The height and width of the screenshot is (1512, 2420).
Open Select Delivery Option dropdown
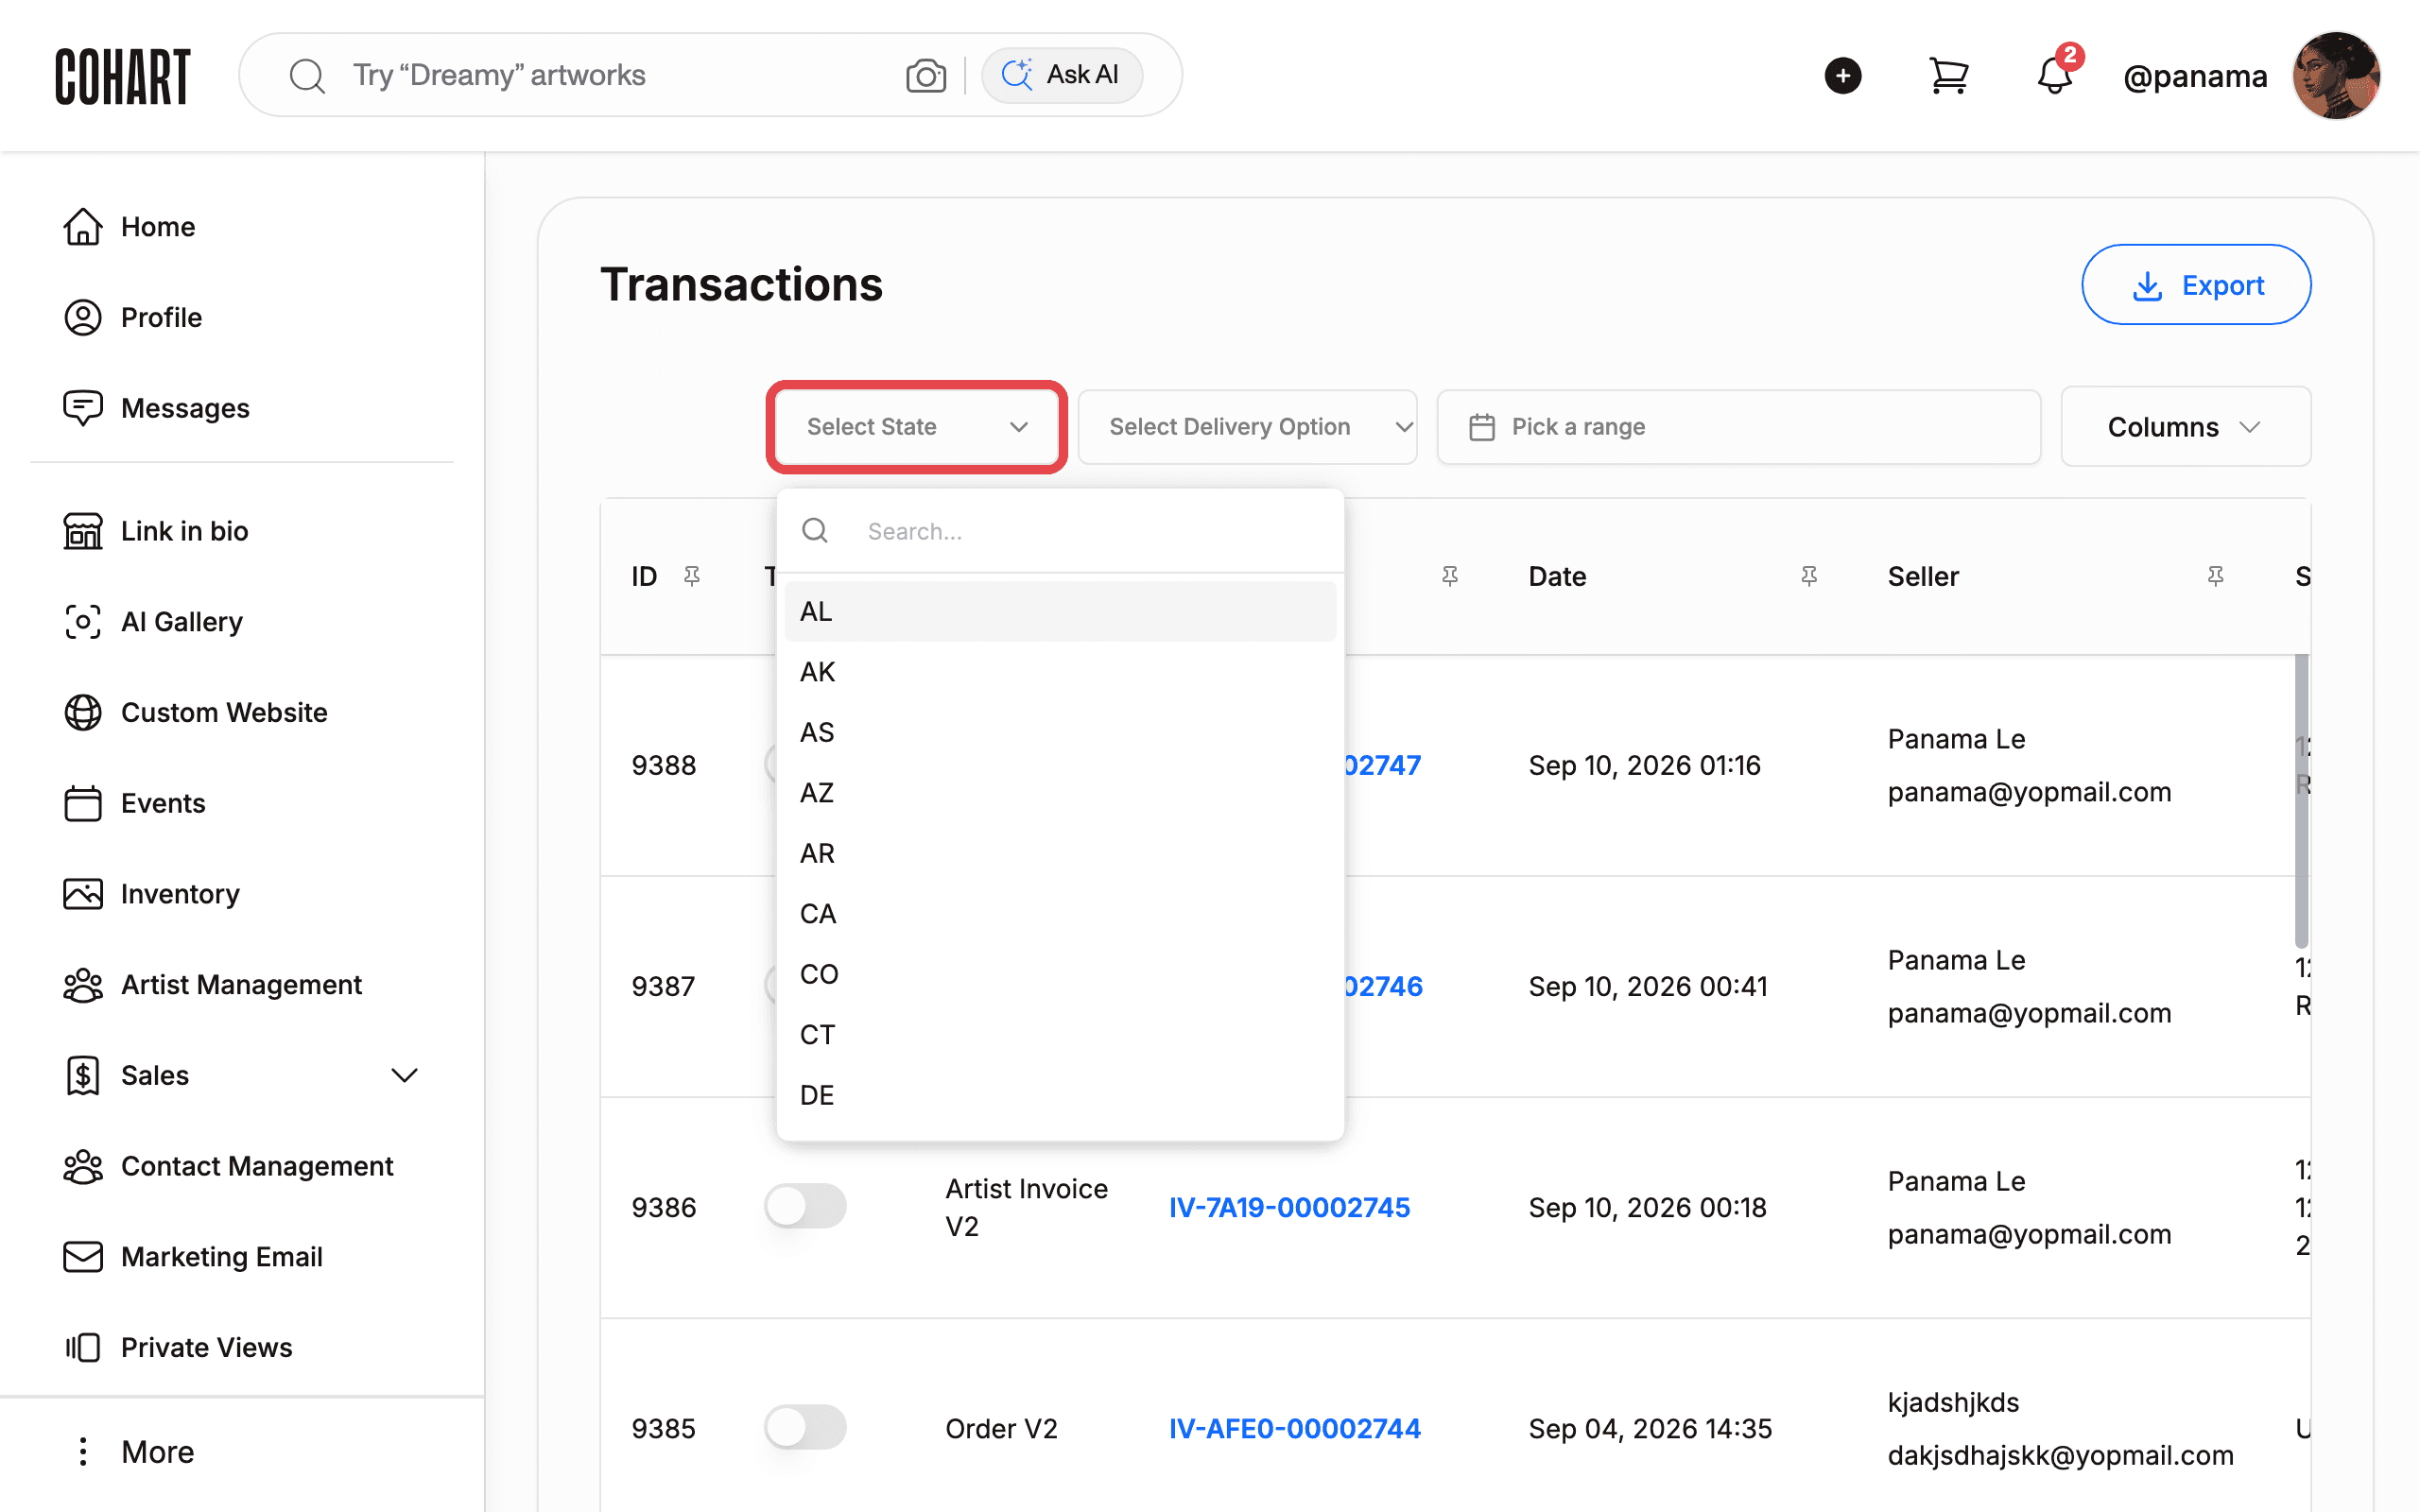1247,427
